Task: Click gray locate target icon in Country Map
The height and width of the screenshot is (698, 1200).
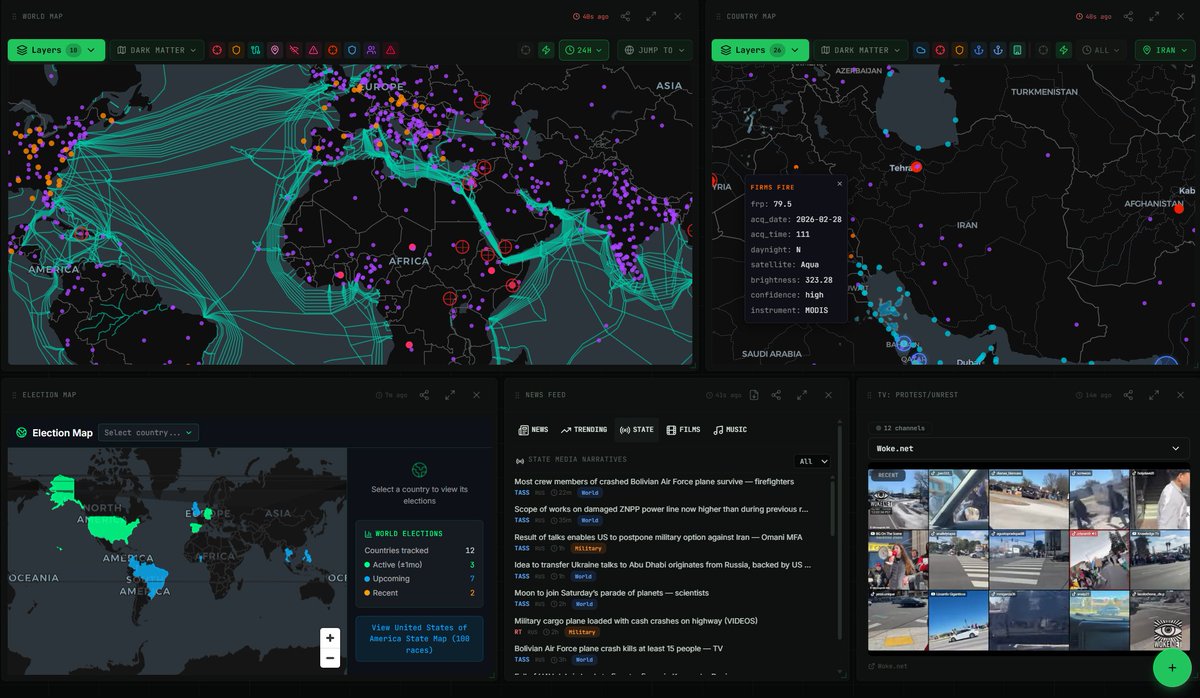Action: pos(1043,50)
